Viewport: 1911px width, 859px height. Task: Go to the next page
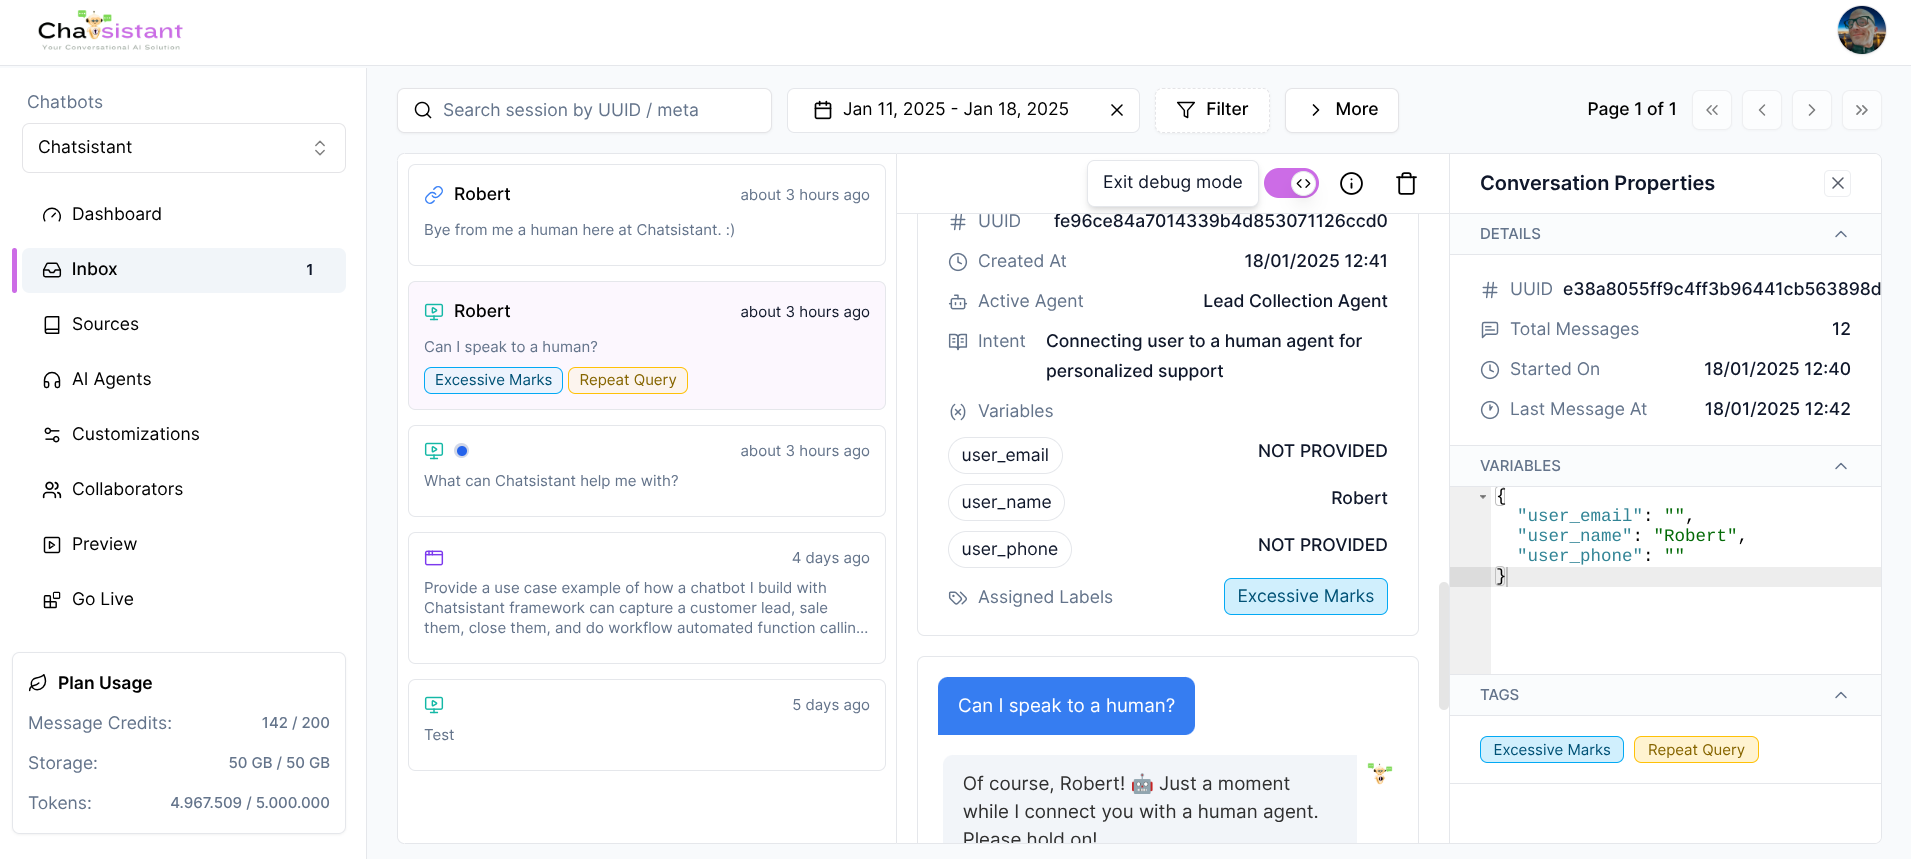tap(1812, 110)
